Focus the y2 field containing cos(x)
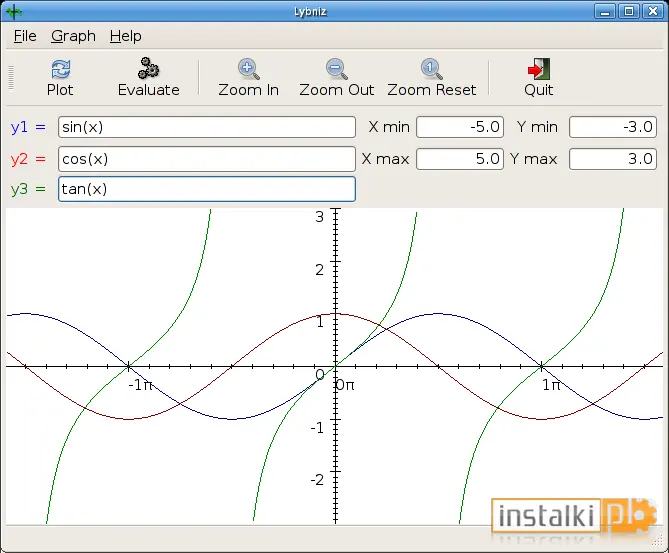Image resolution: width=669 pixels, height=553 pixels. point(207,159)
